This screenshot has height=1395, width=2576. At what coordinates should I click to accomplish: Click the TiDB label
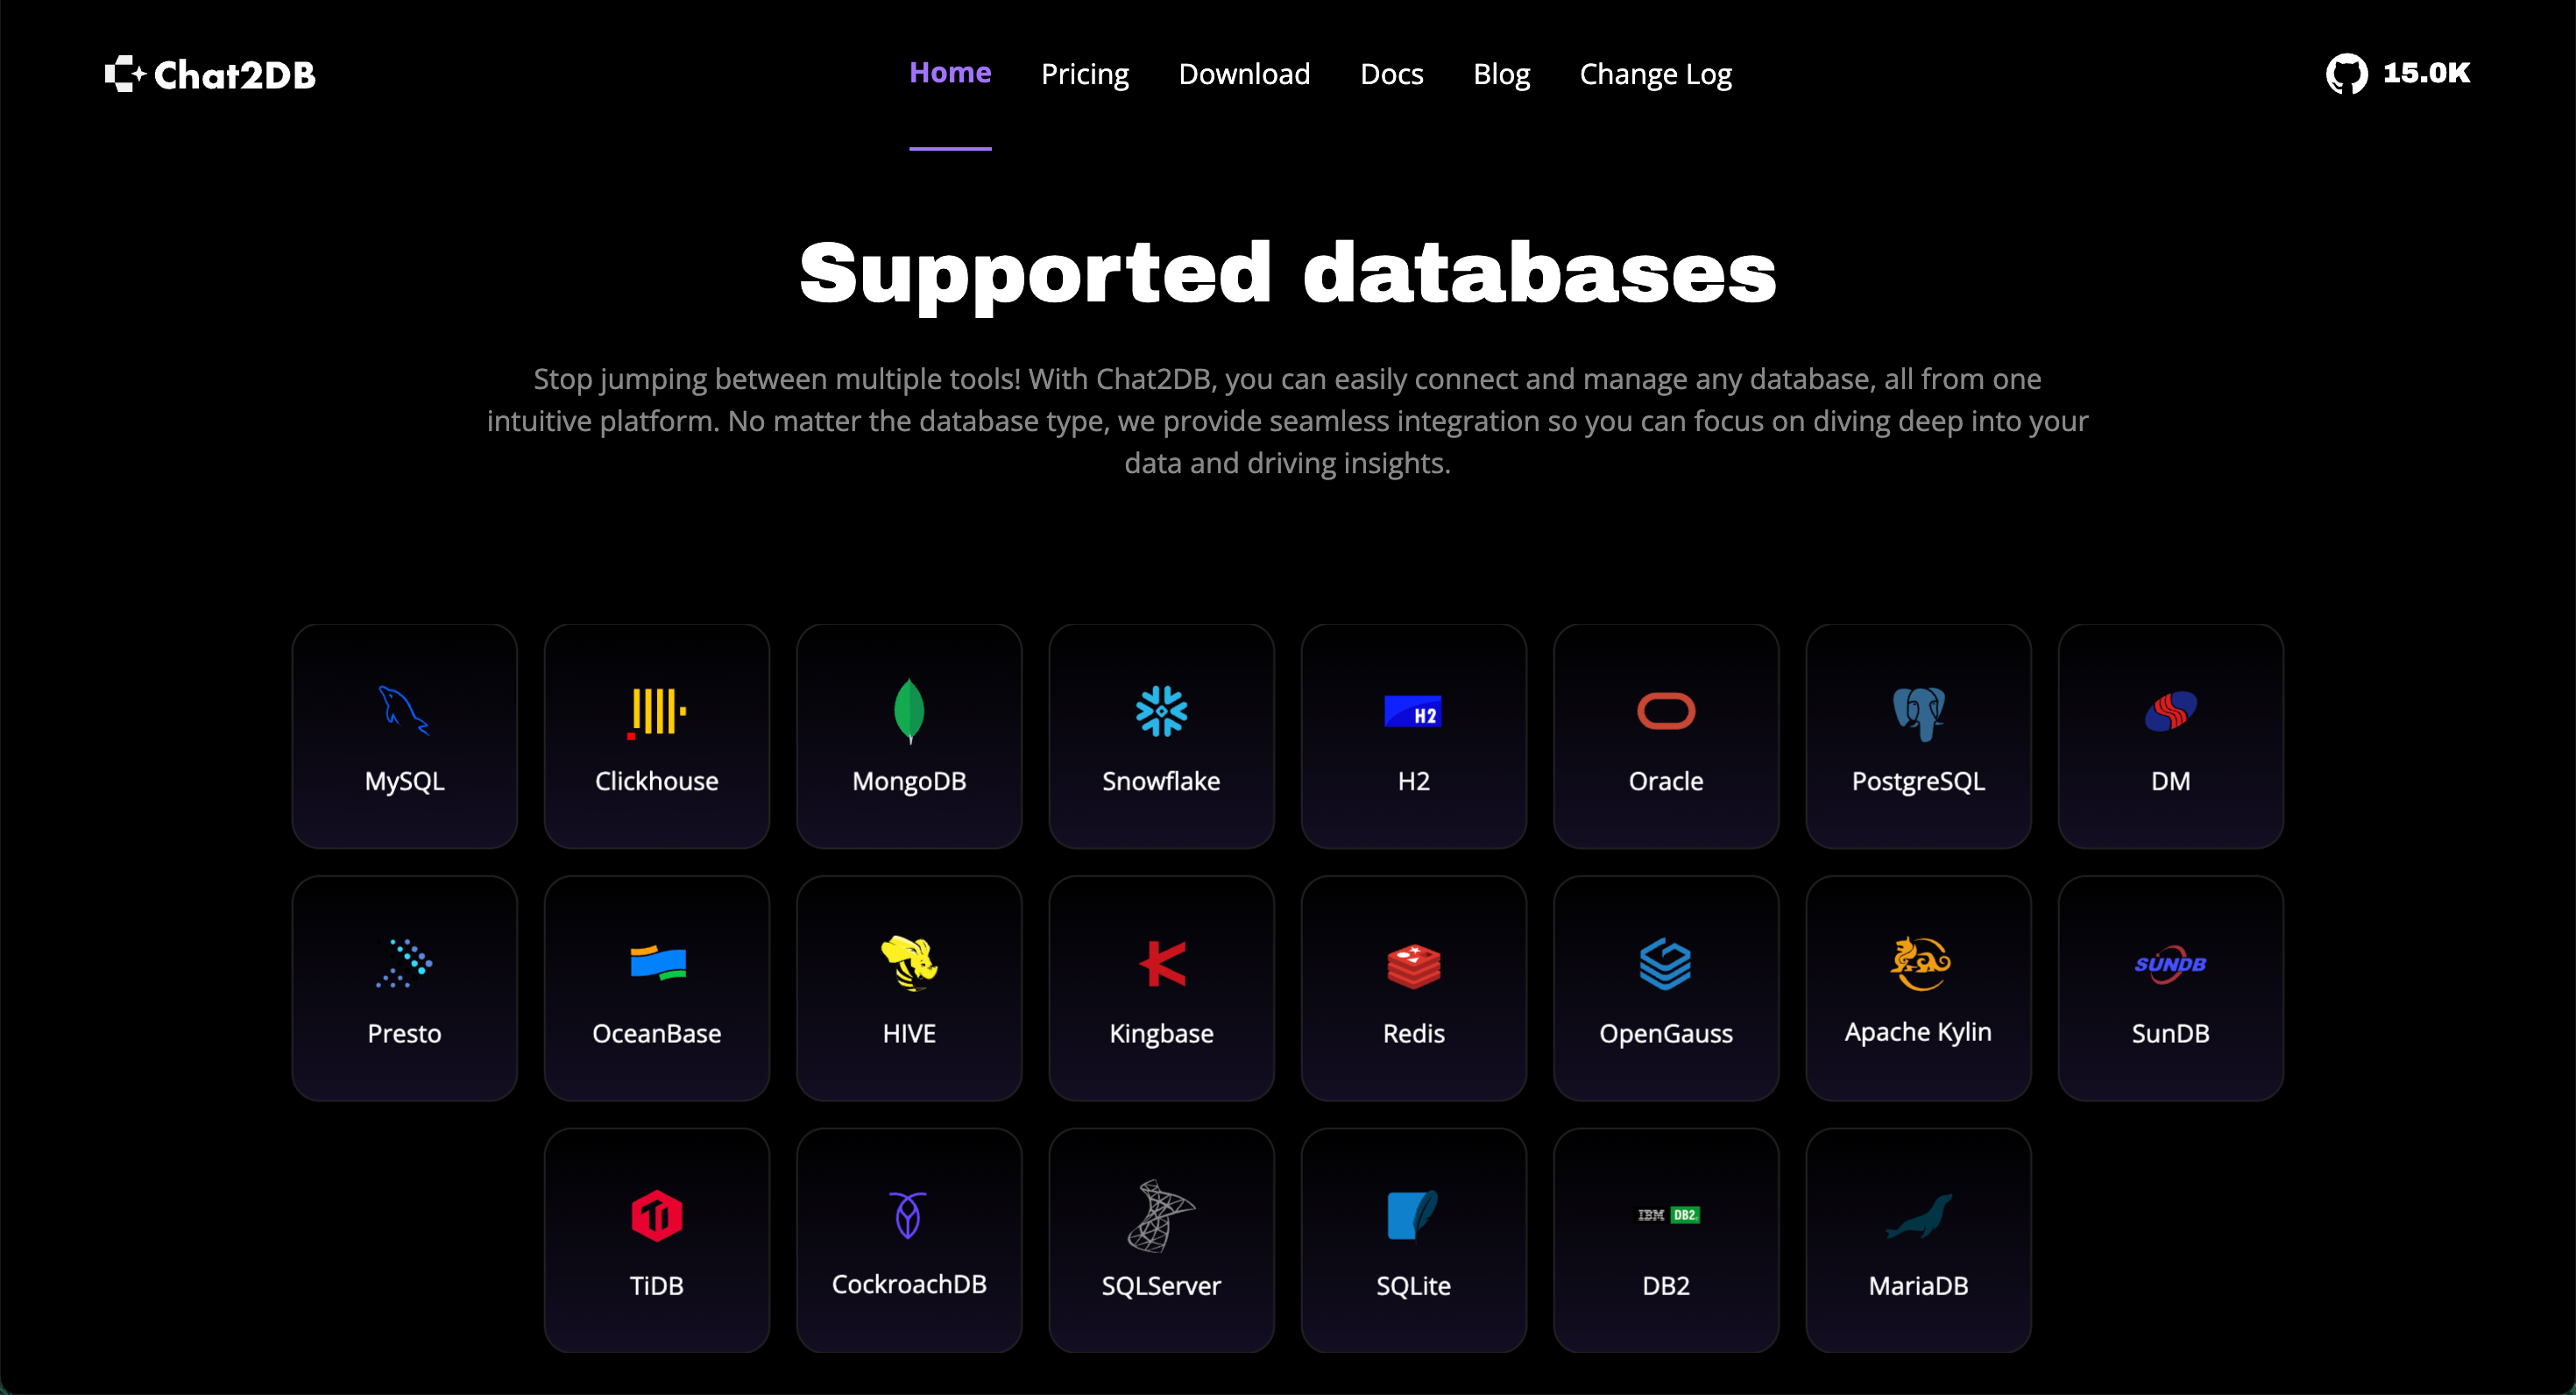point(657,1285)
